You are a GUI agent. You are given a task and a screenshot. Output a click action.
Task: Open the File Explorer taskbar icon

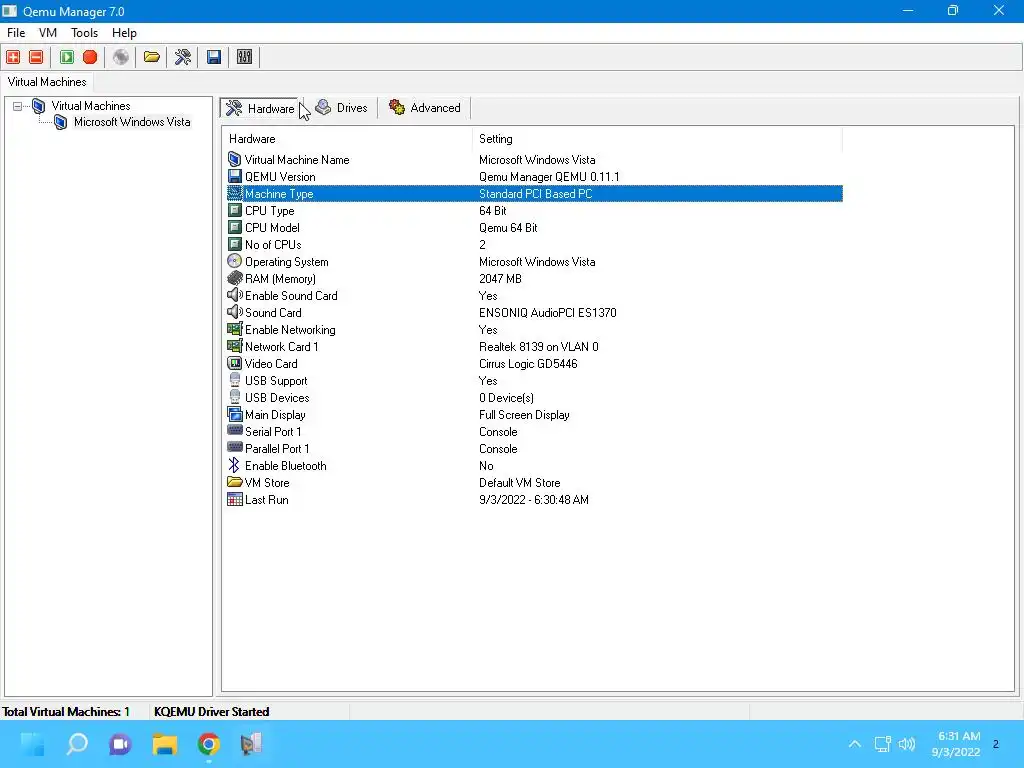(x=165, y=744)
